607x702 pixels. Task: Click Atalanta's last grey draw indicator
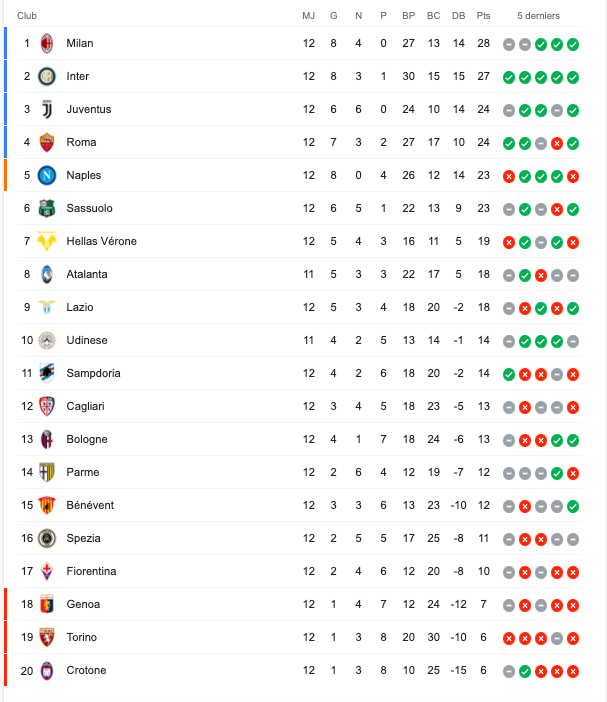[x=573, y=275]
